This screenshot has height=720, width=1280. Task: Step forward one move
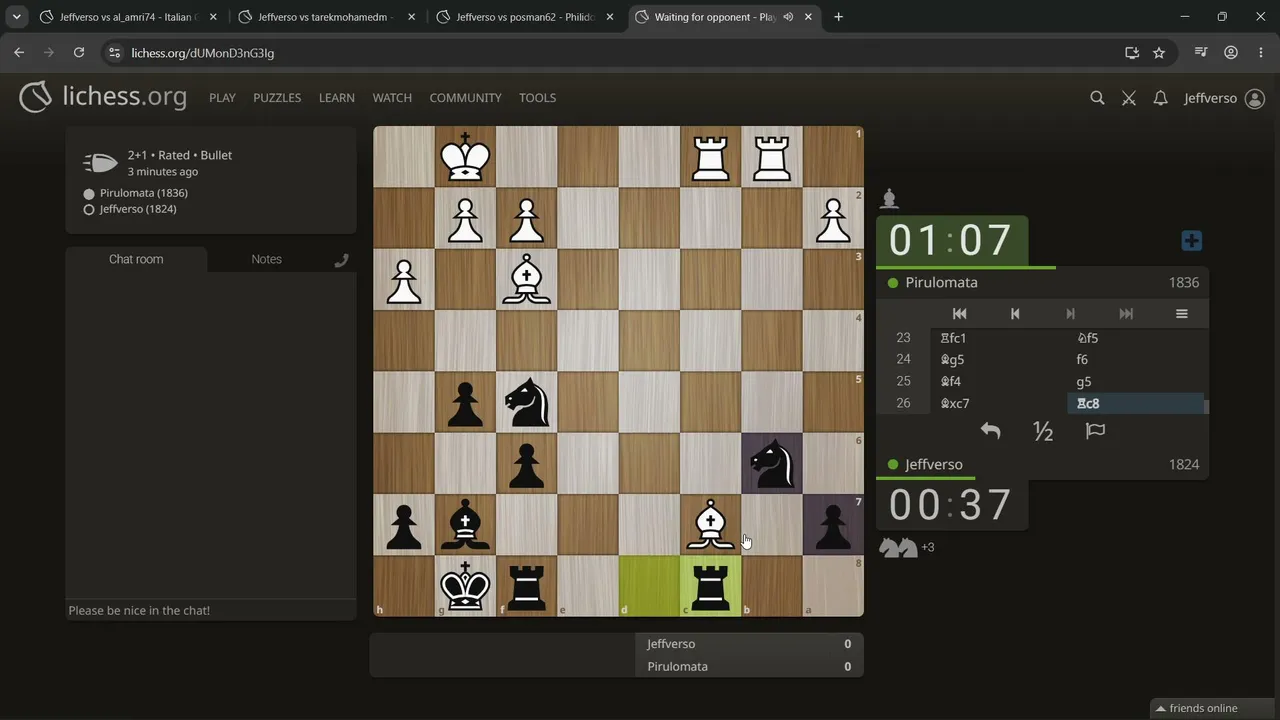[x=1070, y=314]
